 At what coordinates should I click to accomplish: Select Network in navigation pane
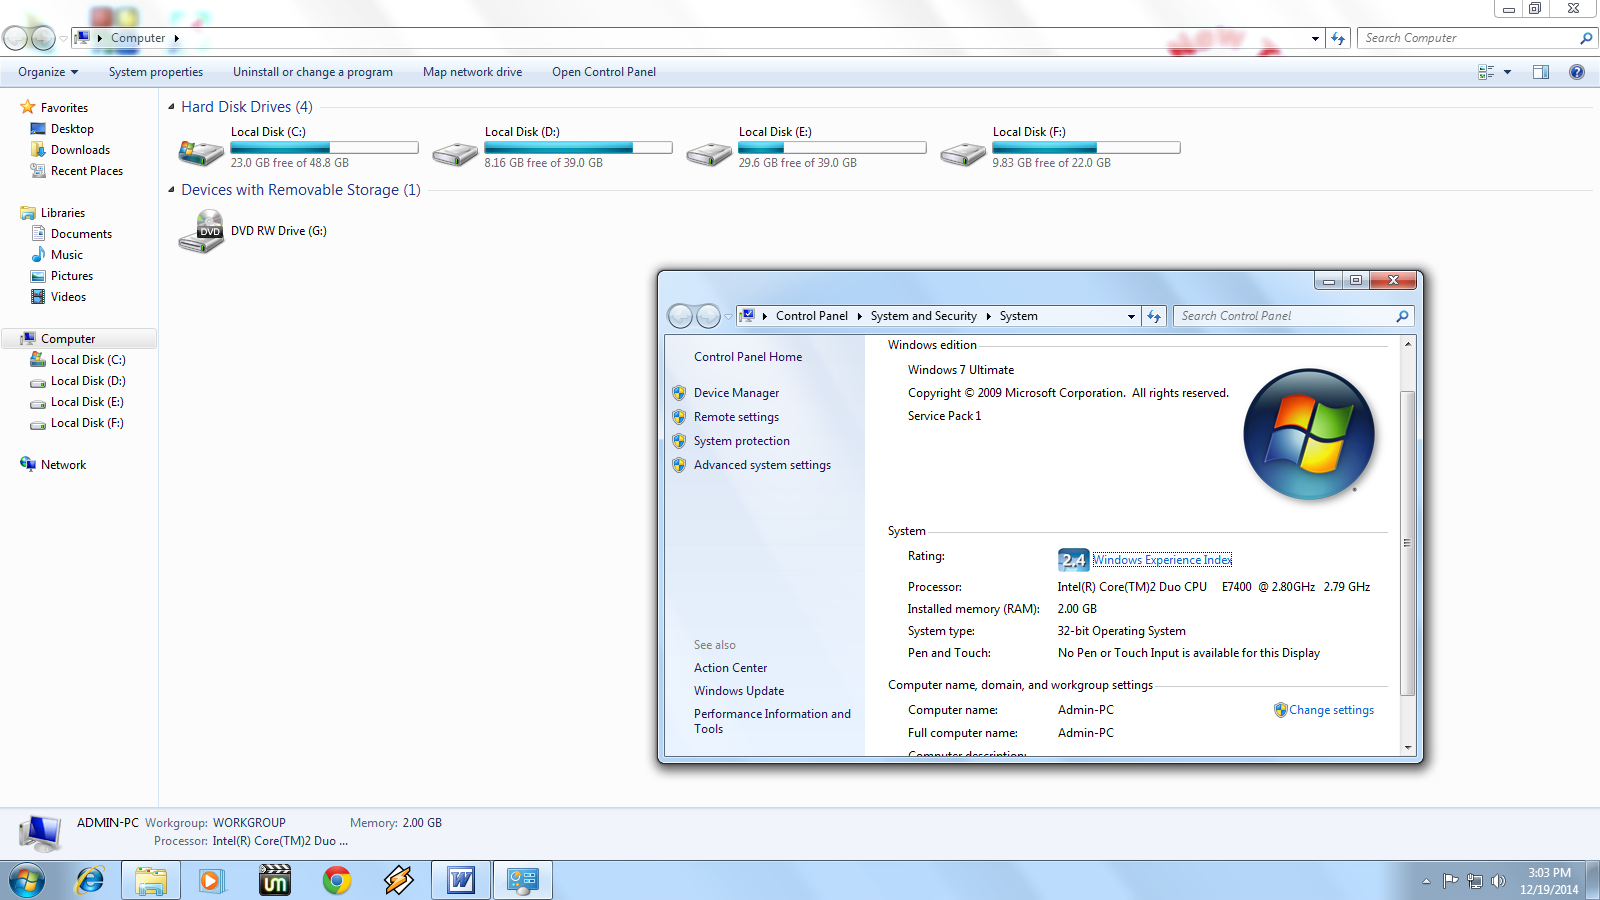[63, 465]
